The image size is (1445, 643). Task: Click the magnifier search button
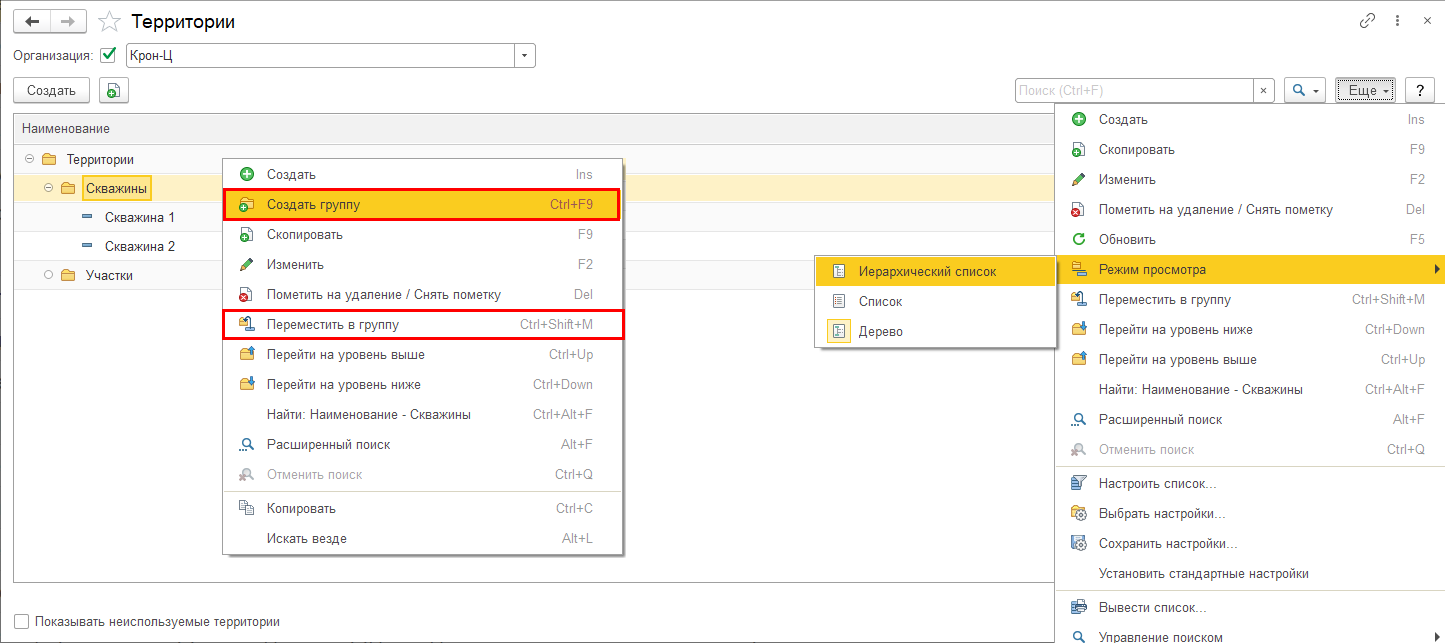tap(1304, 91)
